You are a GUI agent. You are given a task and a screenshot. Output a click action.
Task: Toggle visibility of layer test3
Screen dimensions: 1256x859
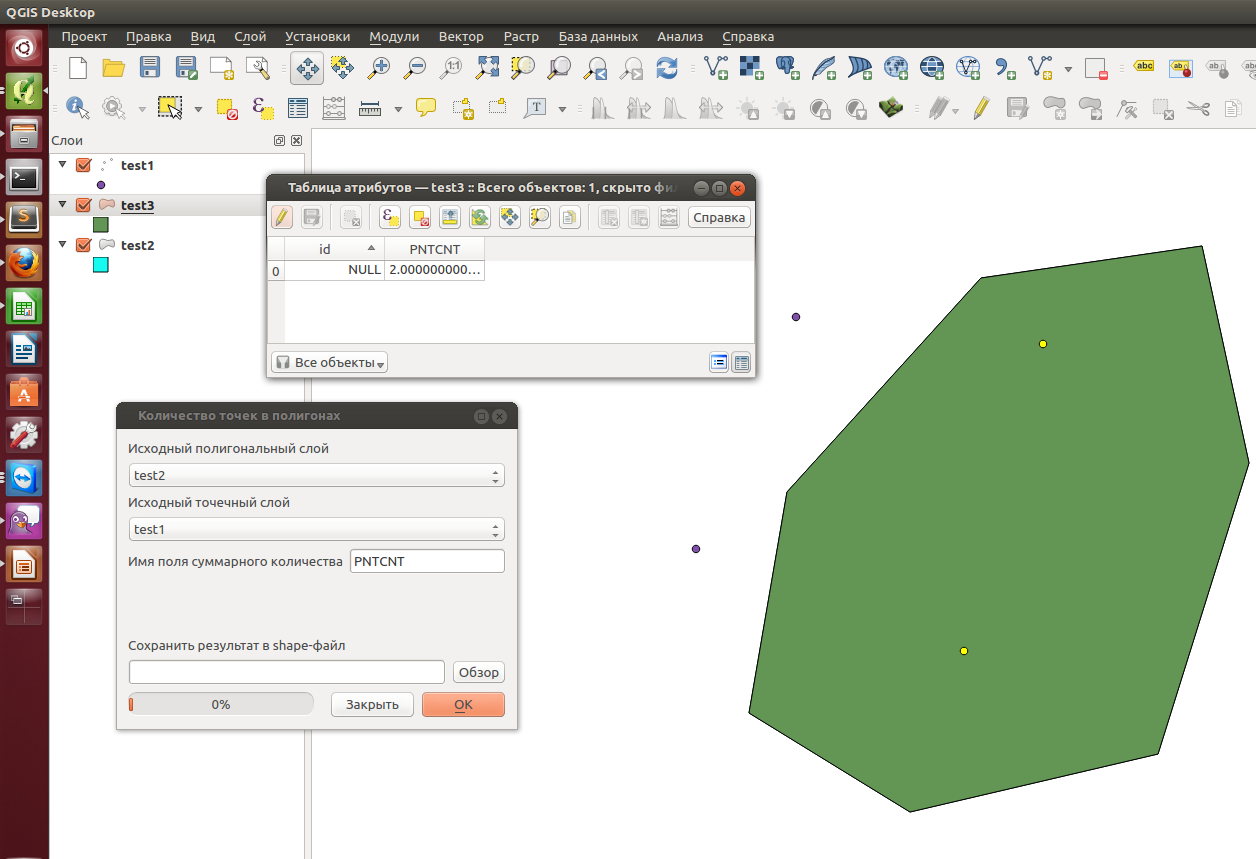pyautogui.click(x=84, y=205)
